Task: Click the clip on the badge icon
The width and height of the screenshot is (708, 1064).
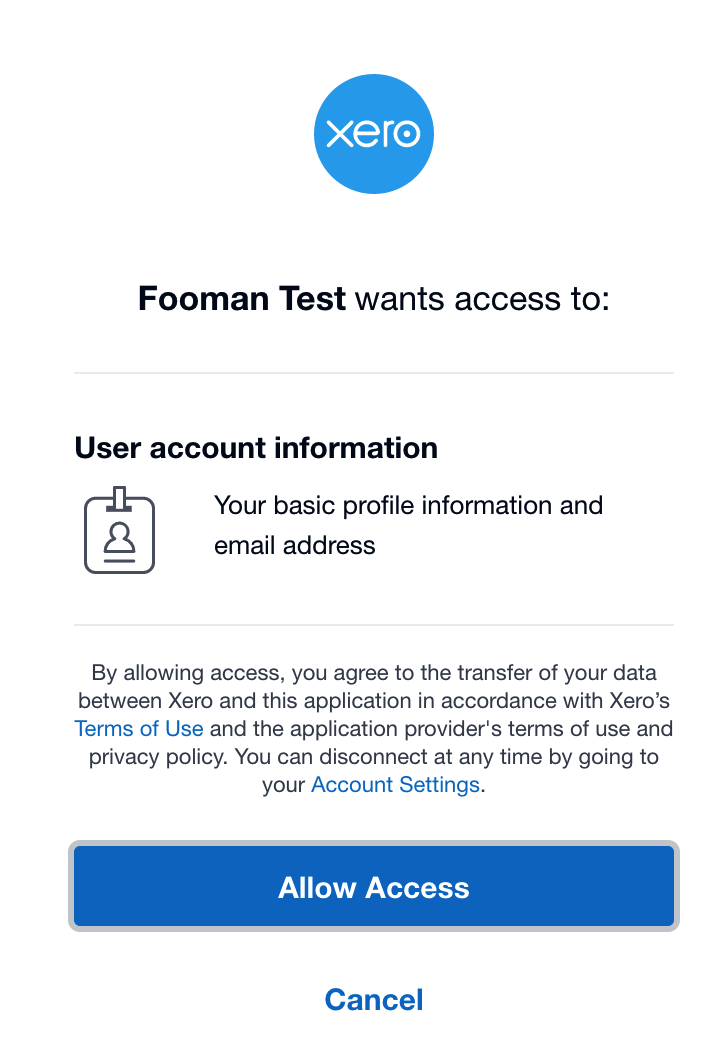Action: (120, 495)
